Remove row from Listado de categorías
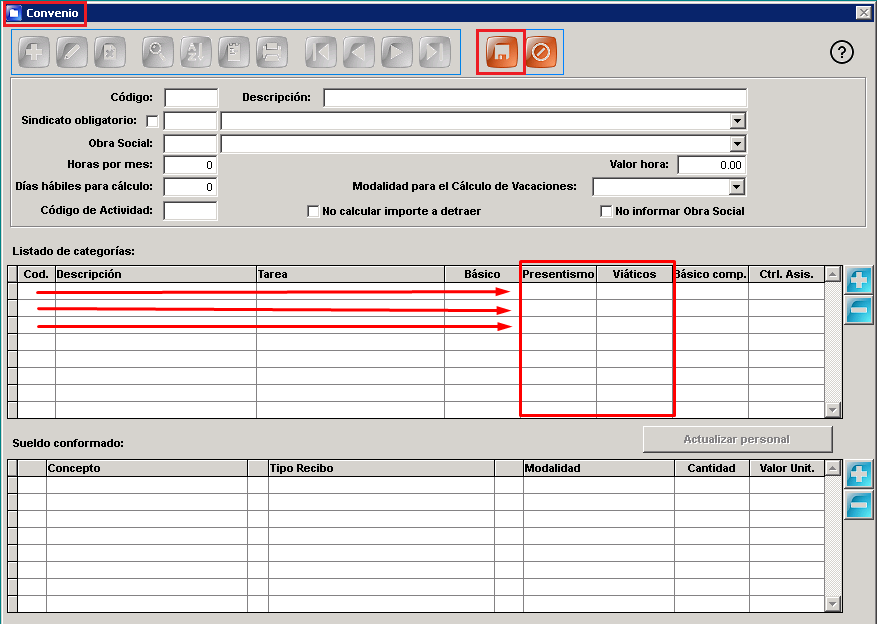 click(859, 310)
